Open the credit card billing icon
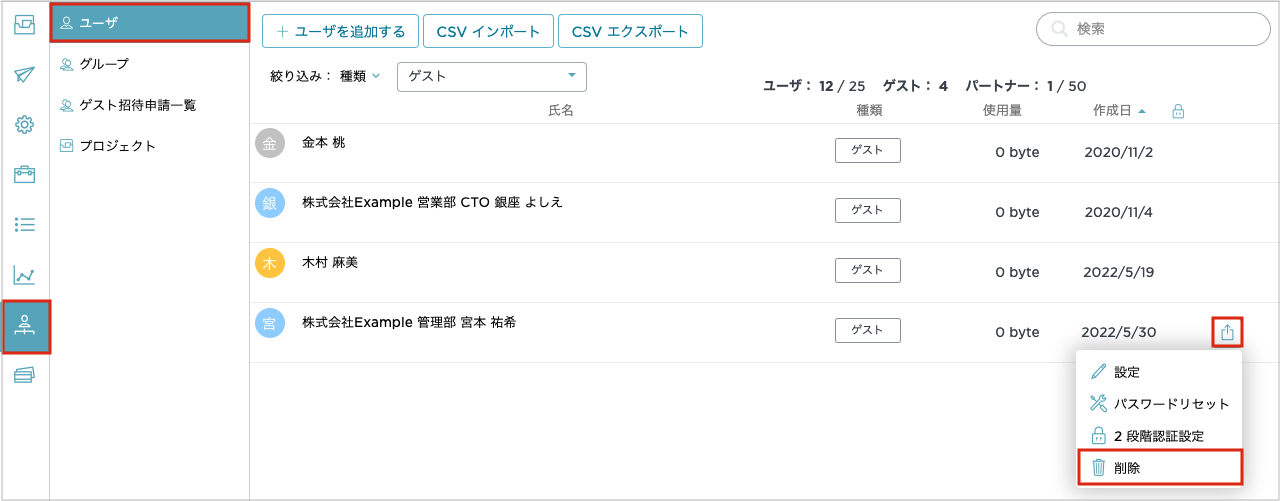 pyautogui.click(x=25, y=375)
